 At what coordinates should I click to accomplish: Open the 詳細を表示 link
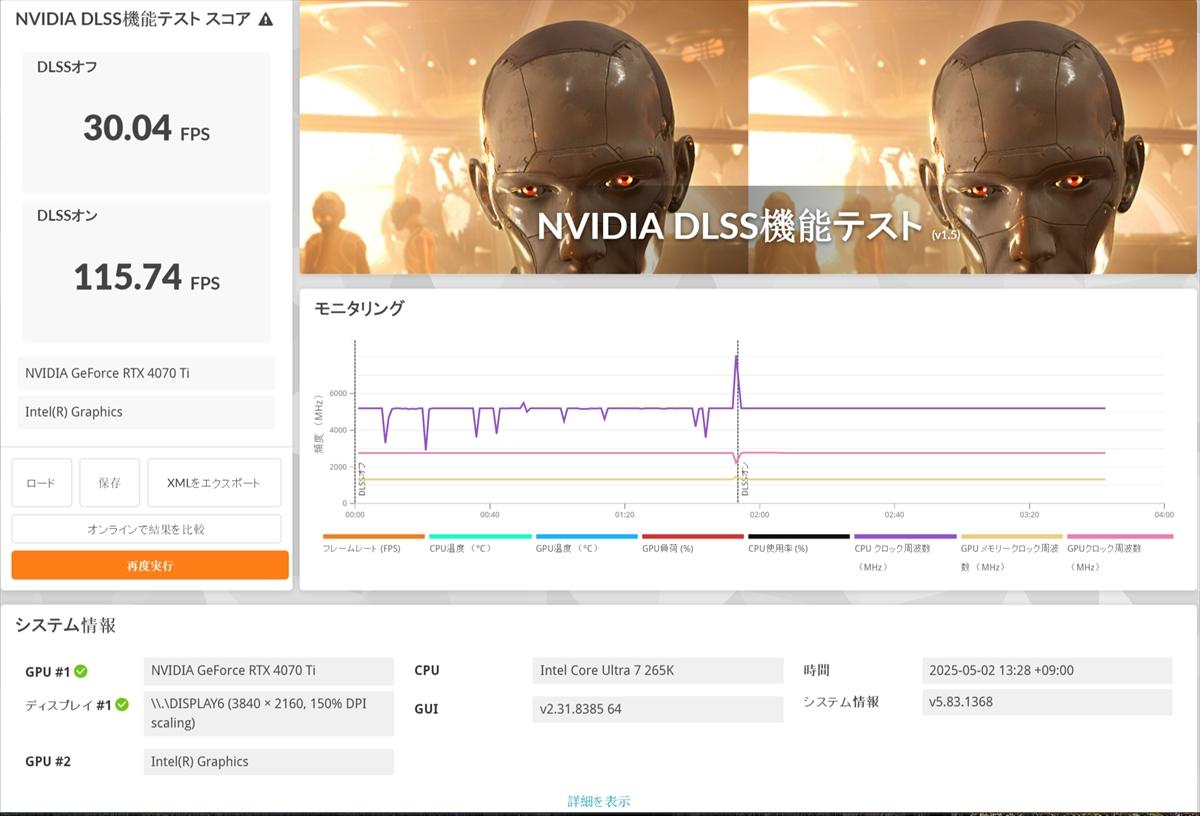coord(599,801)
